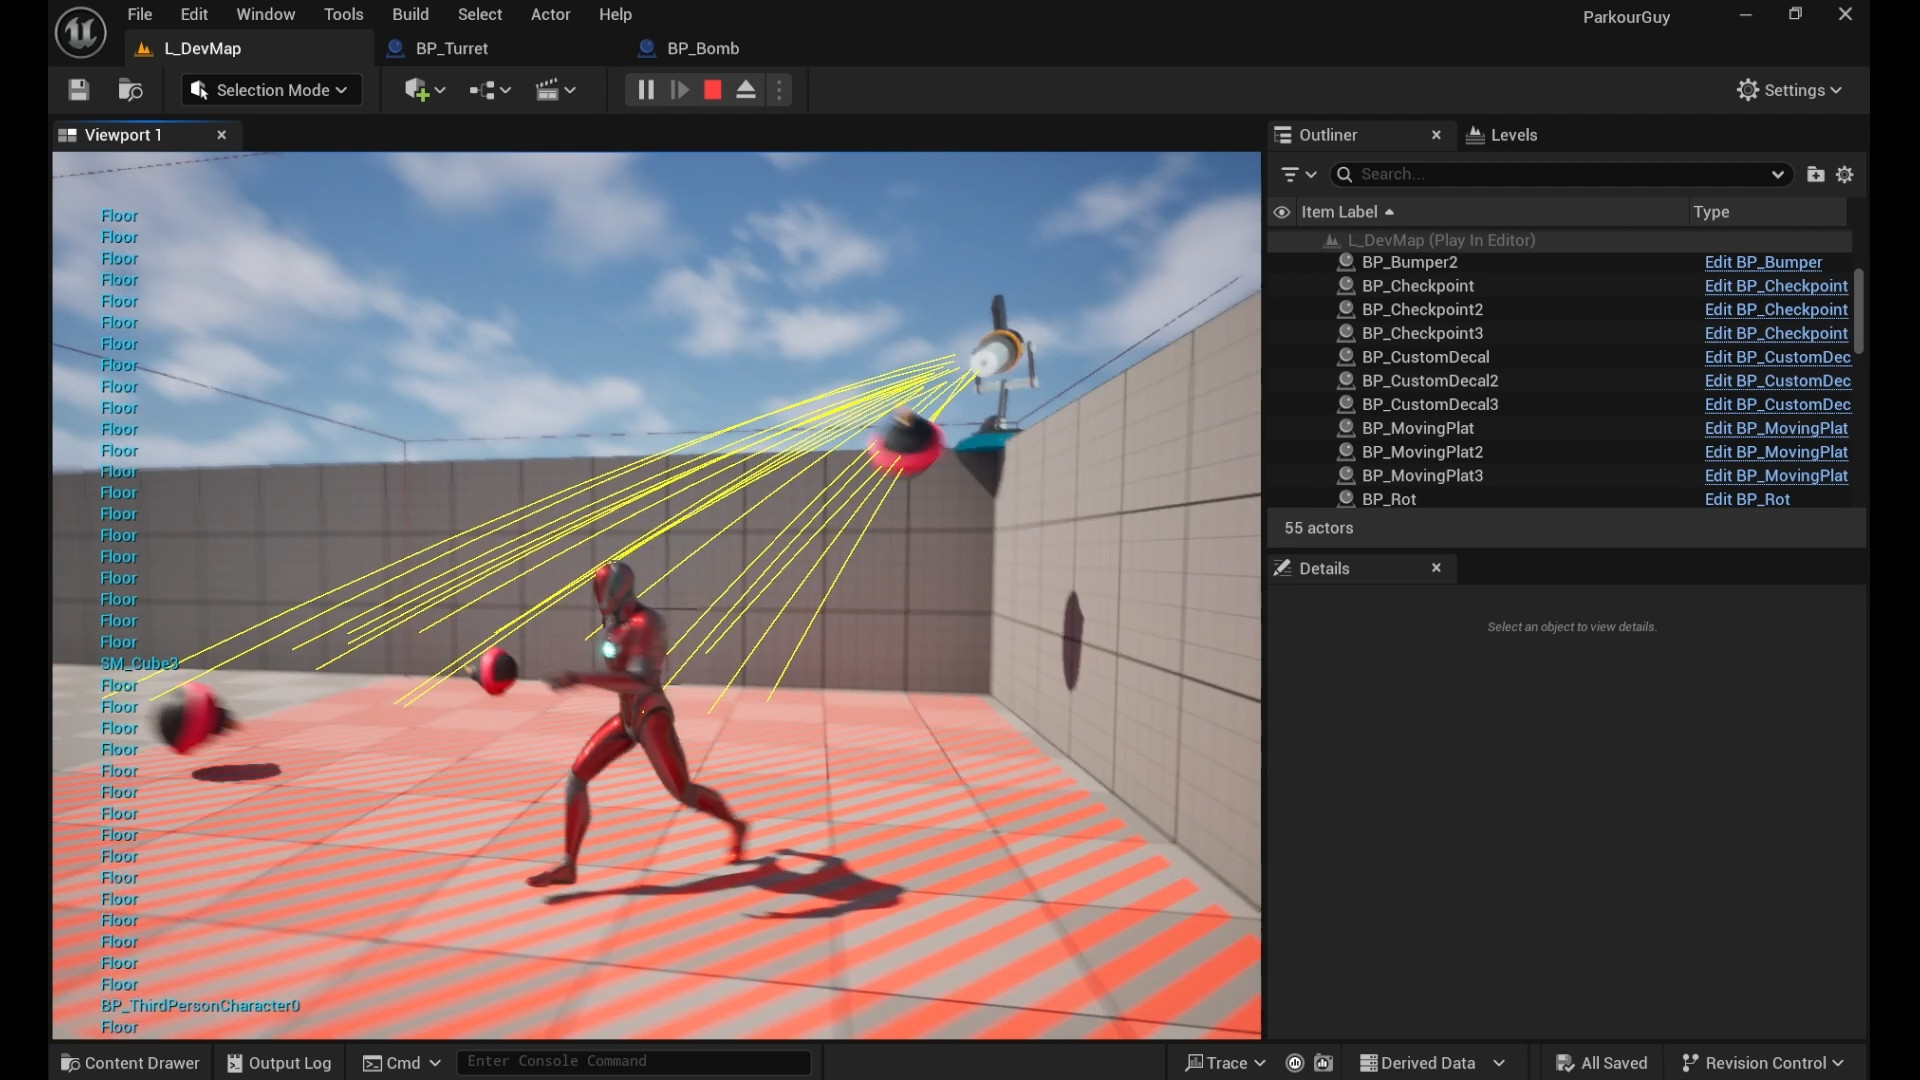
Task: Select BP_MovingPlat2 row in Outliner
Action: 1559,452
